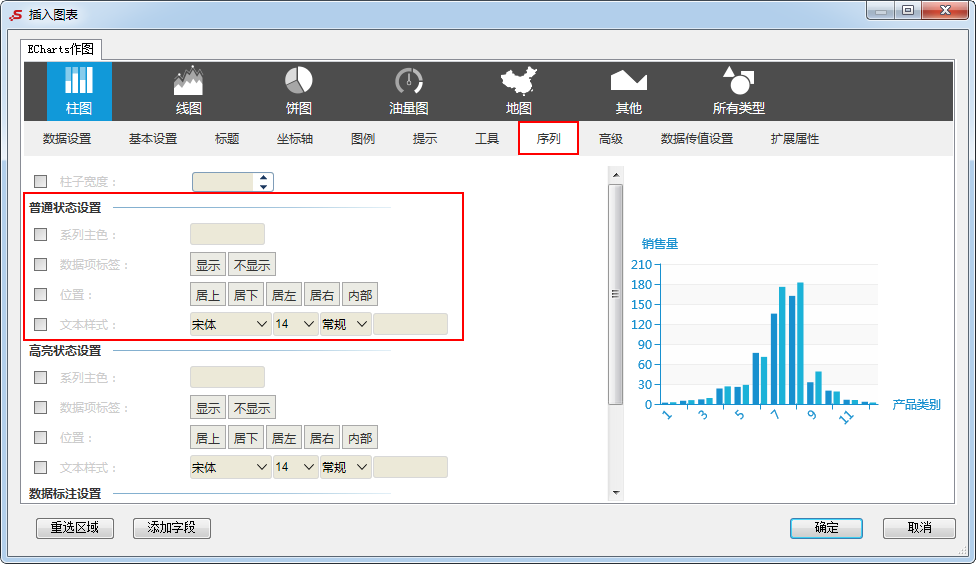Viewport: 976px width, 564px height.
Task: Click 显示 button in 高亮状态设置
Action: 208,408
